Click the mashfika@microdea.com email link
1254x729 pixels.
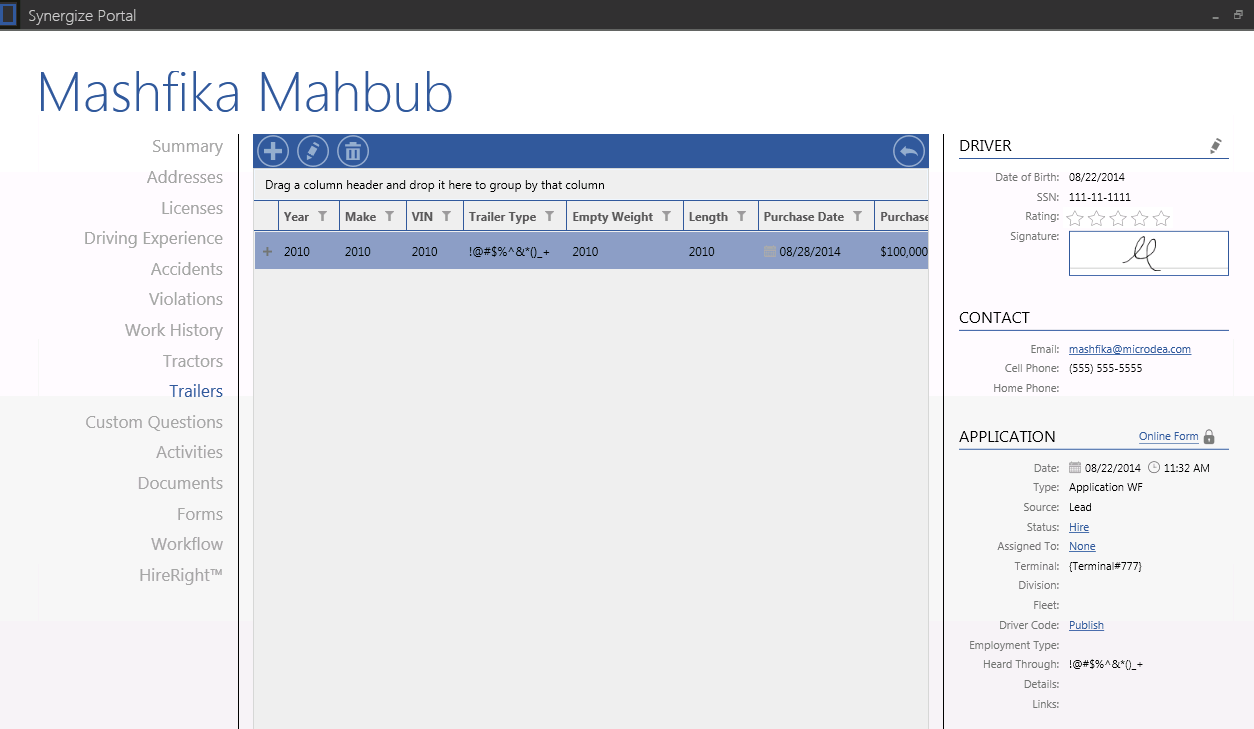1129,349
